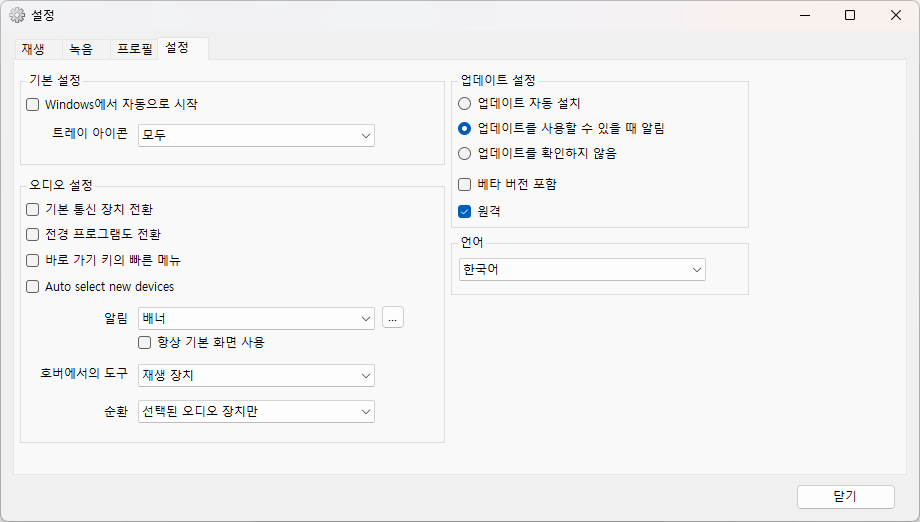Click the 닫기 button
This screenshot has width=920, height=522.
click(x=845, y=497)
